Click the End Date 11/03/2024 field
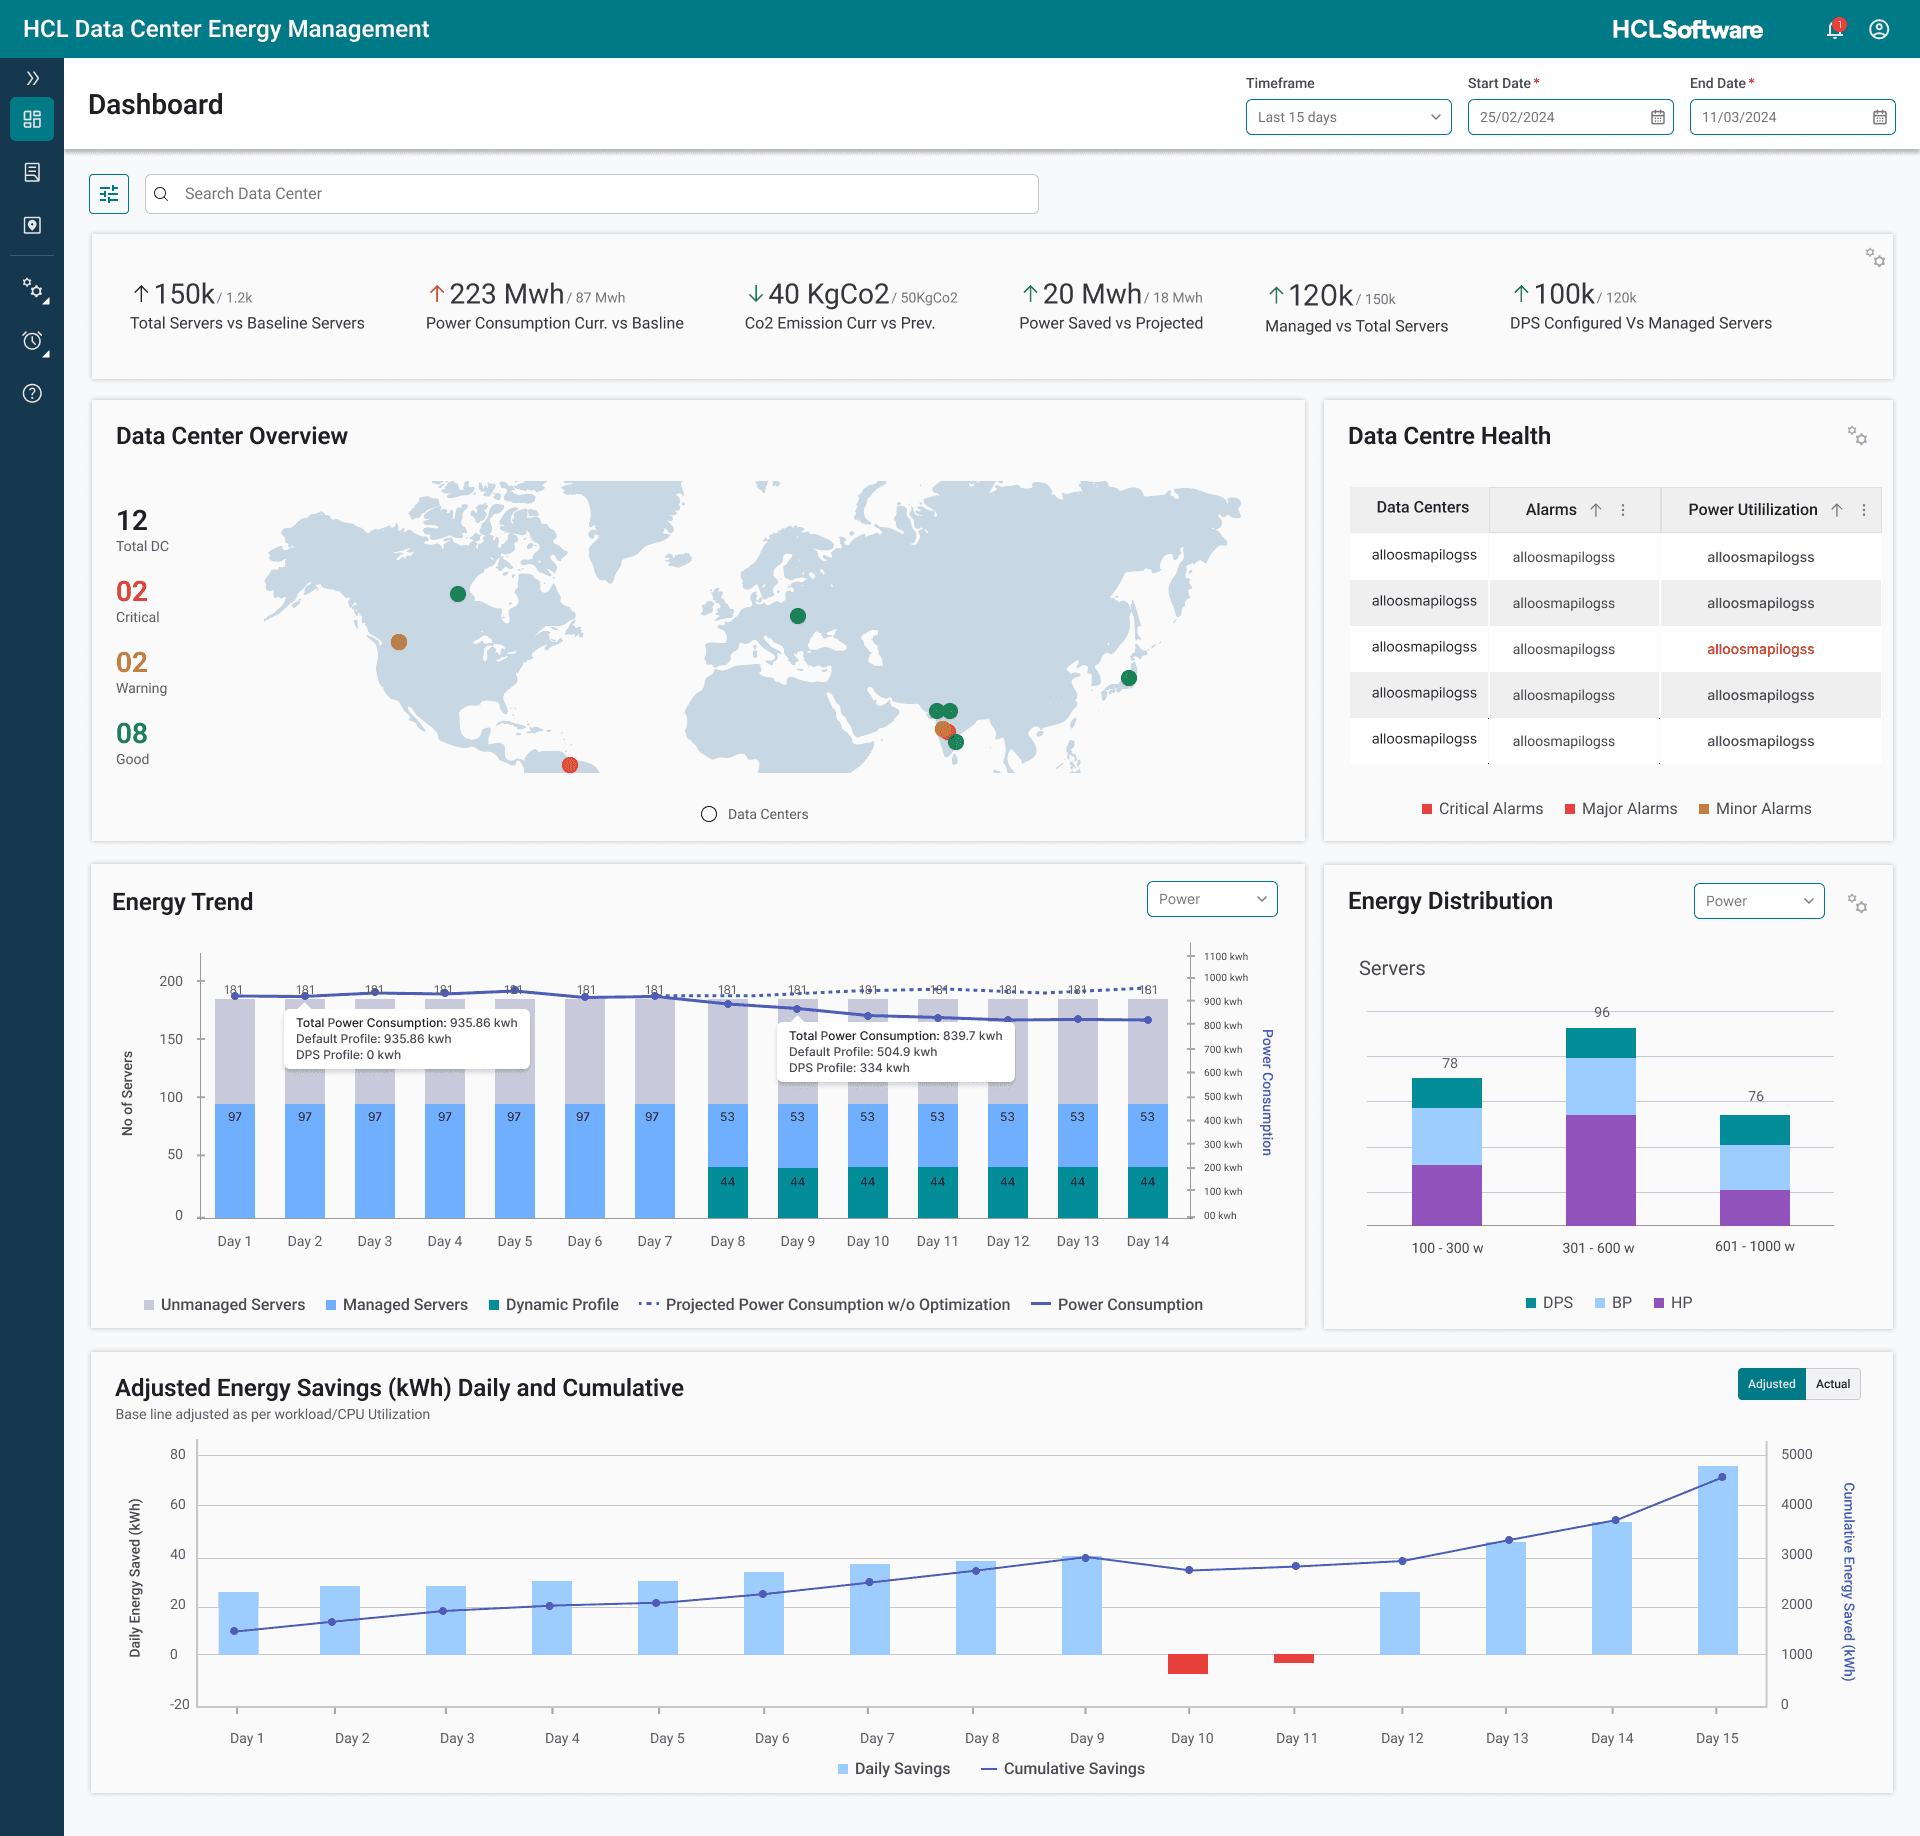The height and width of the screenshot is (1836, 1920). 1792,117
